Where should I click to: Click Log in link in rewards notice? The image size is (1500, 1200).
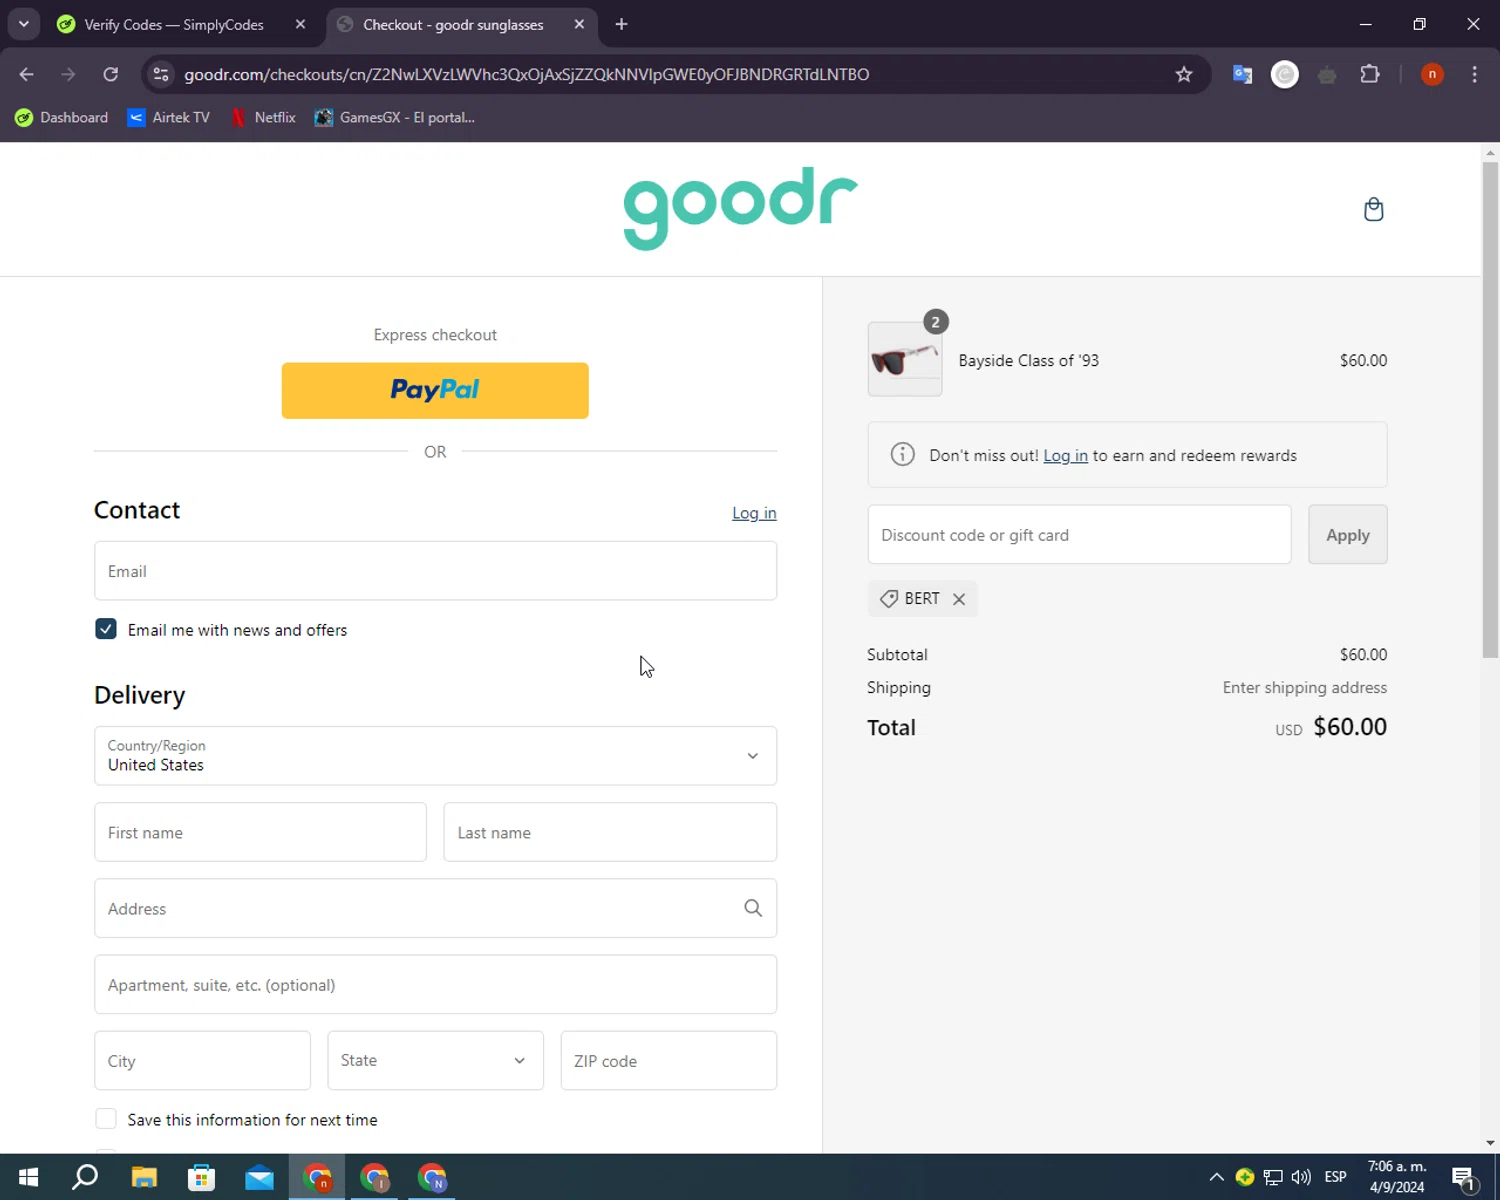click(x=1065, y=455)
